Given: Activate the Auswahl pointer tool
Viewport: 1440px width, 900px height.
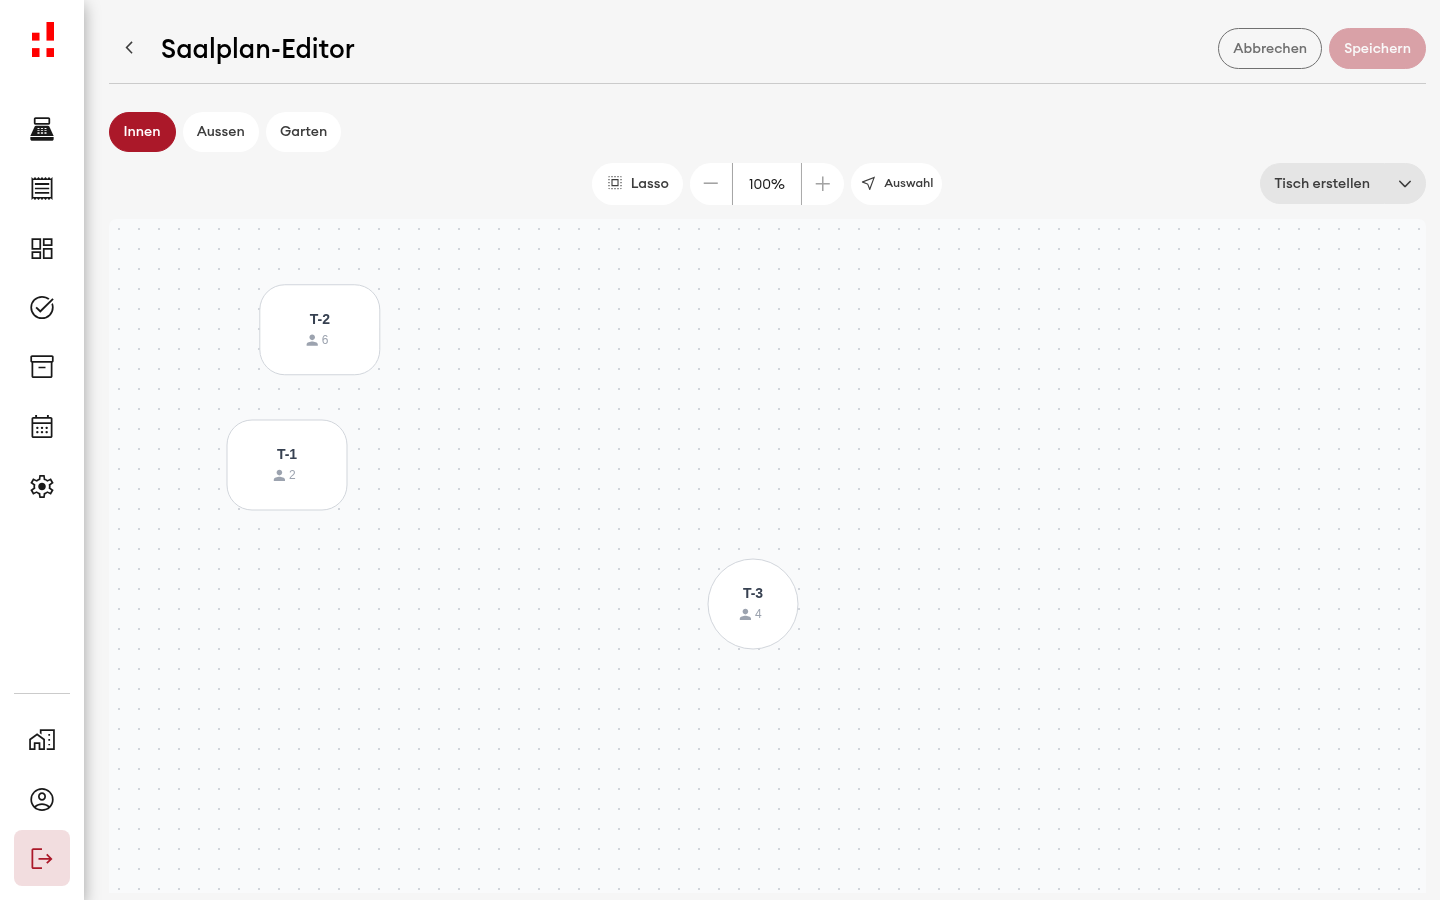Looking at the screenshot, I should point(897,184).
